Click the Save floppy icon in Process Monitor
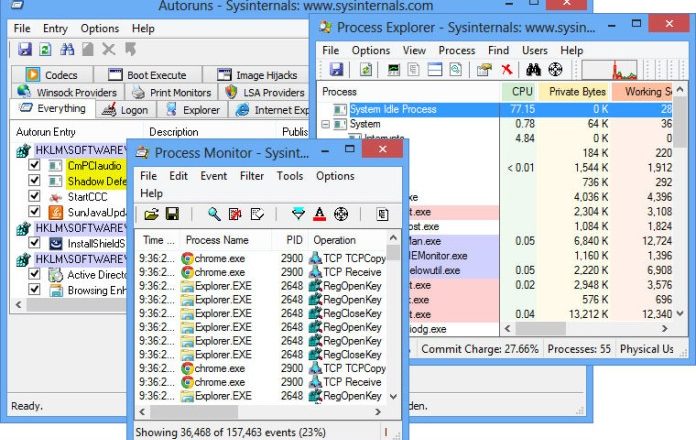Image resolution: width=696 pixels, height=440 pixels. point(172,214)
